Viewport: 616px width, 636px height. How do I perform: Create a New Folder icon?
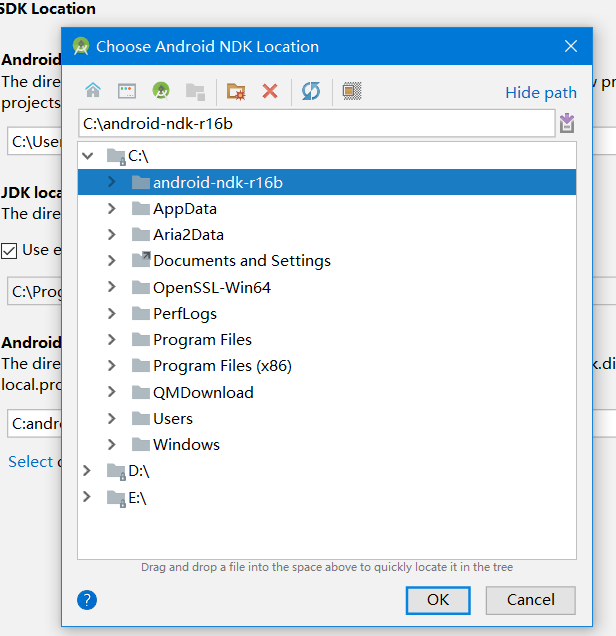pyautogui.click(x=236, y=91)
